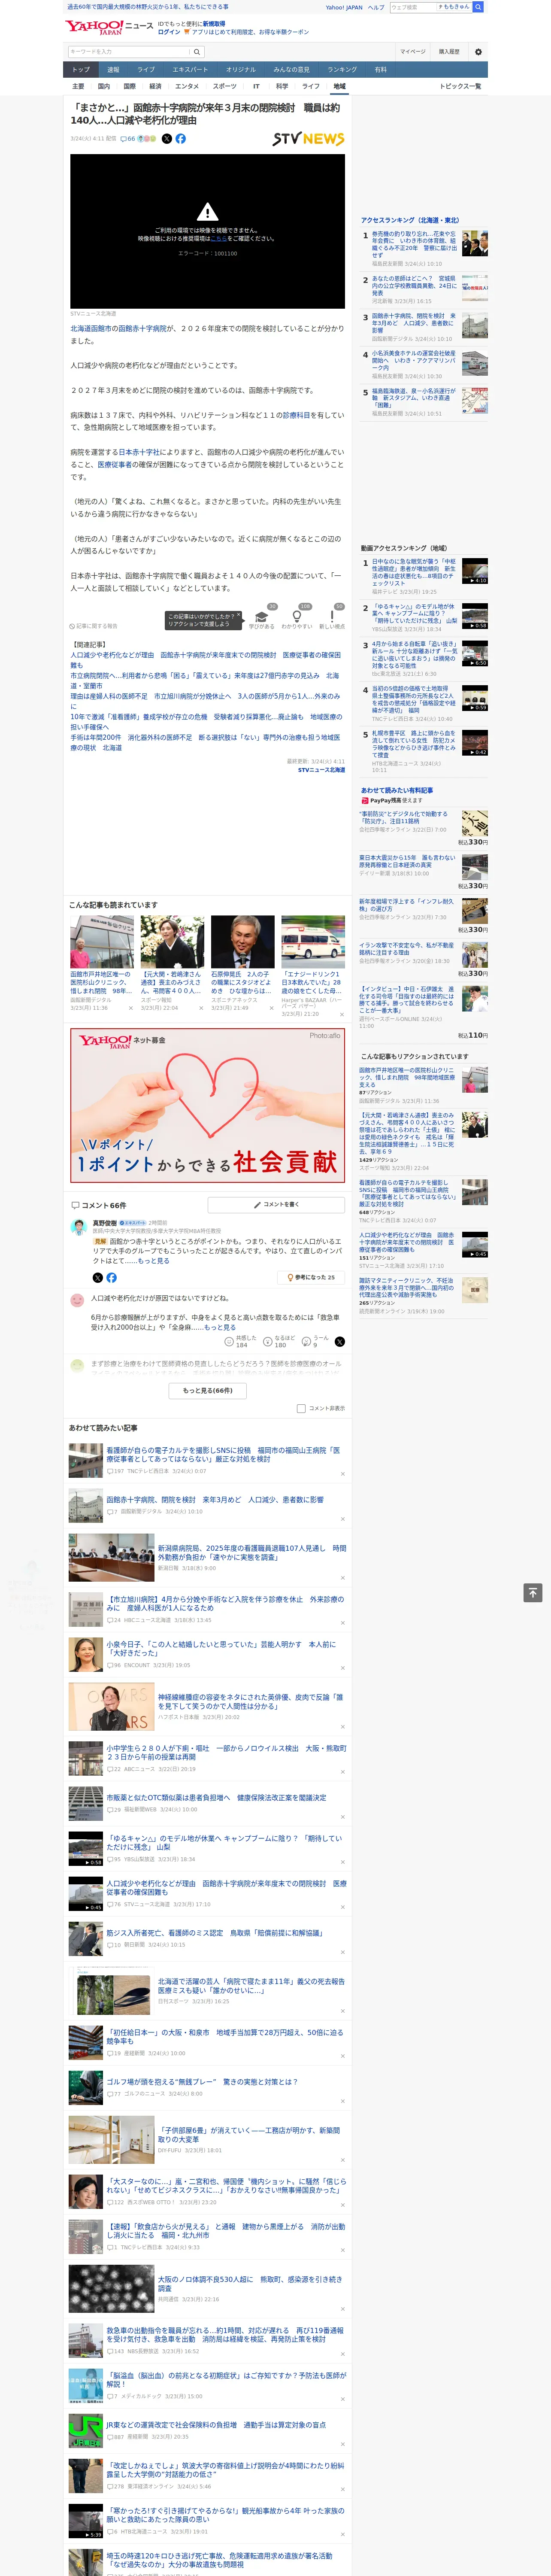Viewport: 551px width, 2576px height.
Task: Dismiss the 看護師が自らの電子カルテ article with its x
Action: click(343, 1474)
